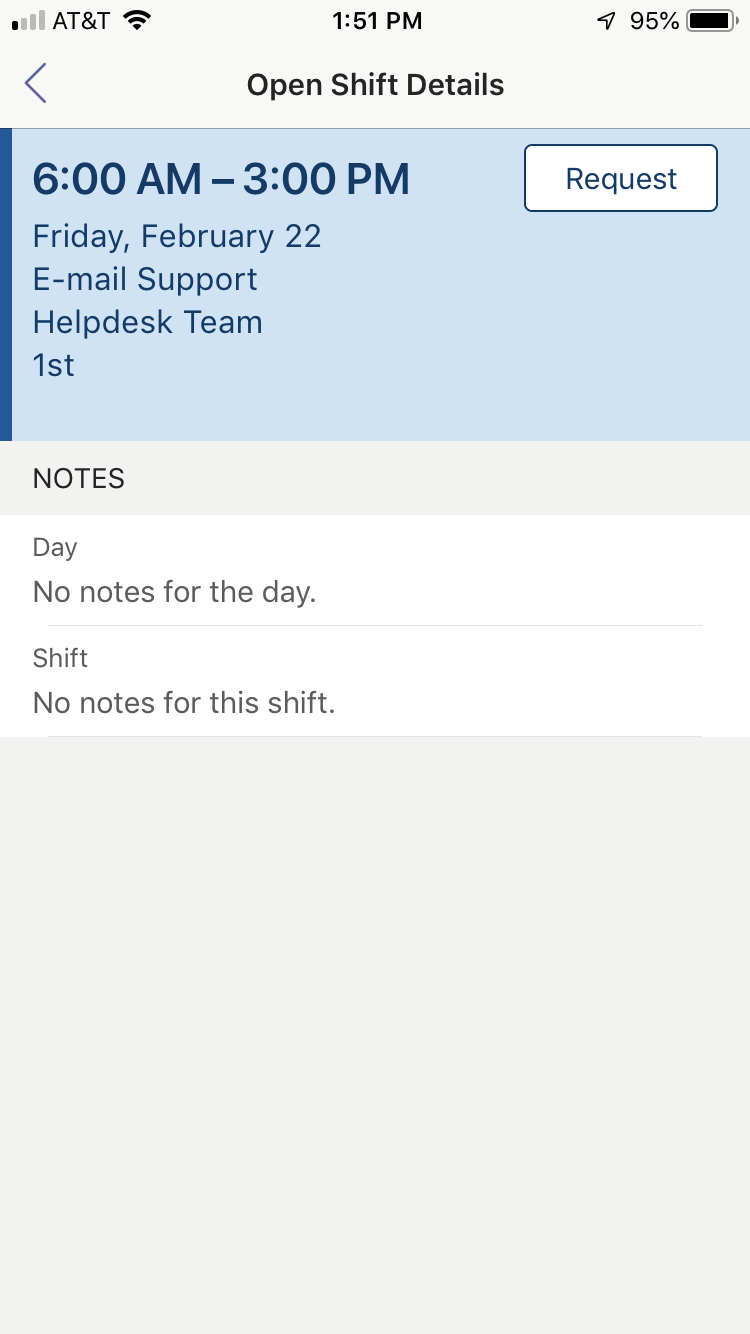Tap the Open Shift Details title
The width and height of the screenshot is (750, 1334).
tap(375, 85)
